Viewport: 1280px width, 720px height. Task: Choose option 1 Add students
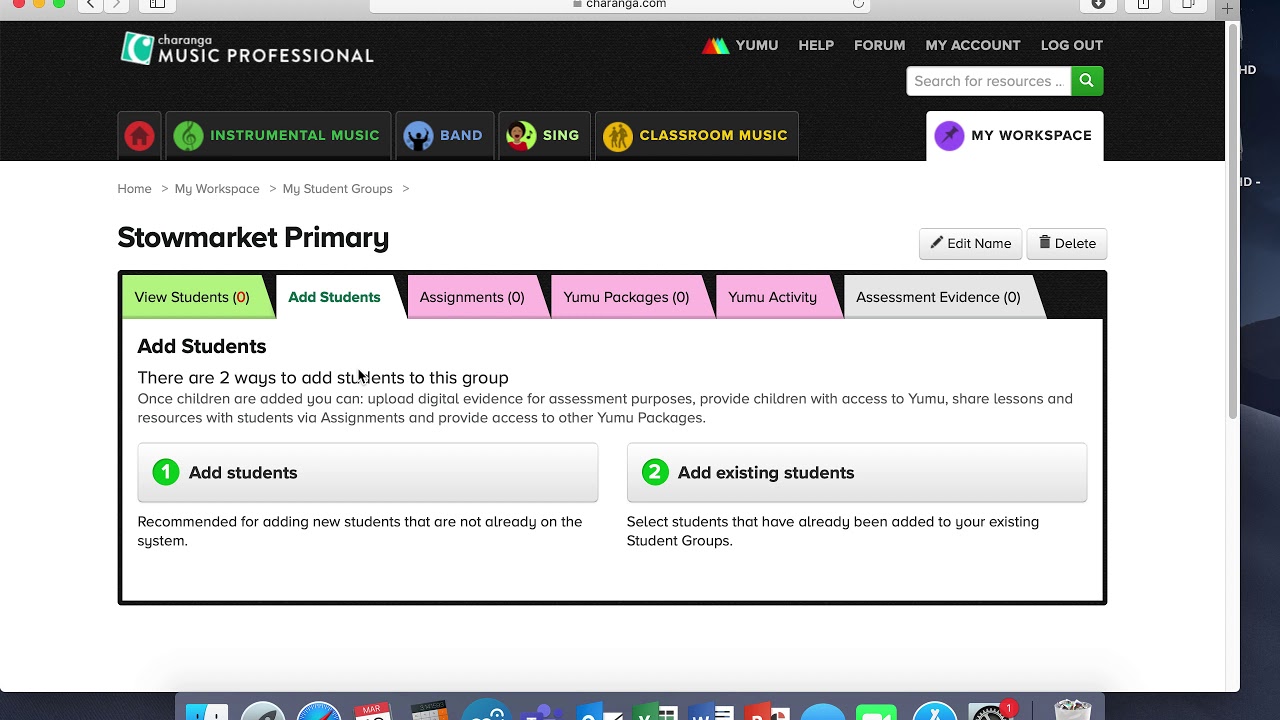pos(367,472)
